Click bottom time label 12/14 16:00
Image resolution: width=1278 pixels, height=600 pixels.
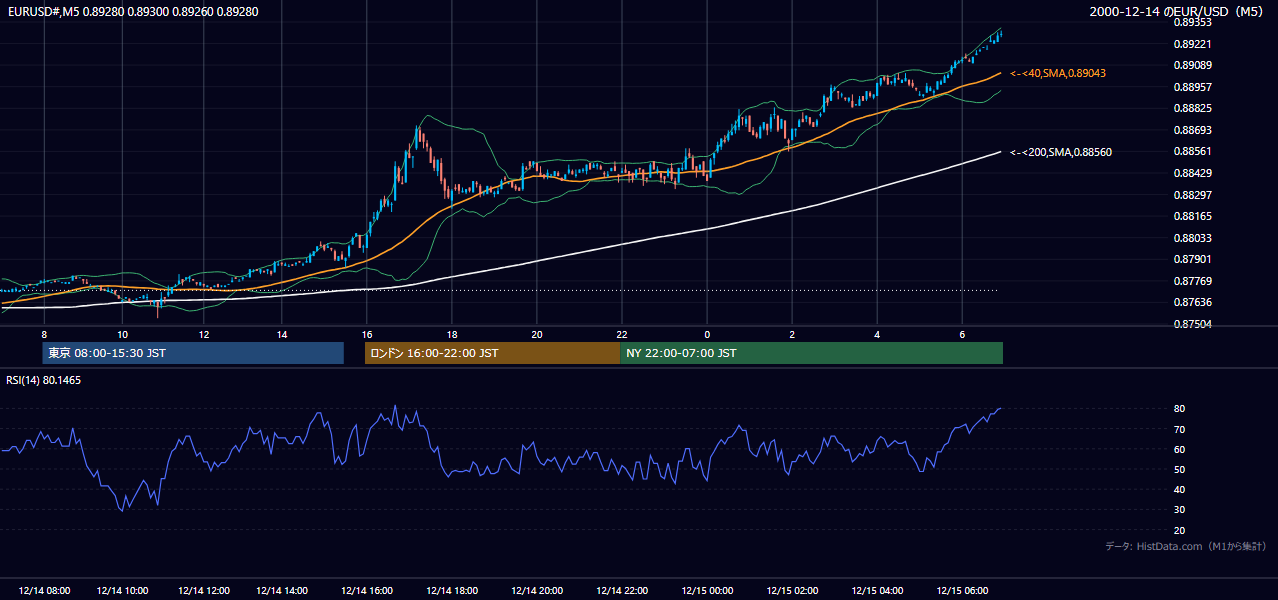367,590
